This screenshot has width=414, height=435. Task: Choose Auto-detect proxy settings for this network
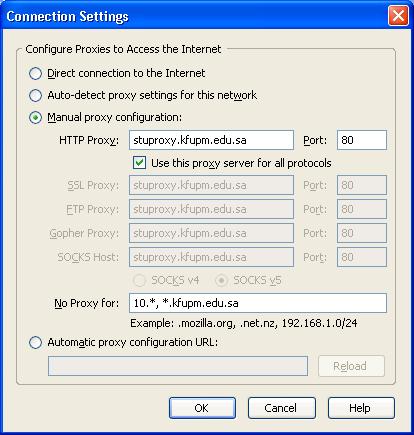coord(35,95)
